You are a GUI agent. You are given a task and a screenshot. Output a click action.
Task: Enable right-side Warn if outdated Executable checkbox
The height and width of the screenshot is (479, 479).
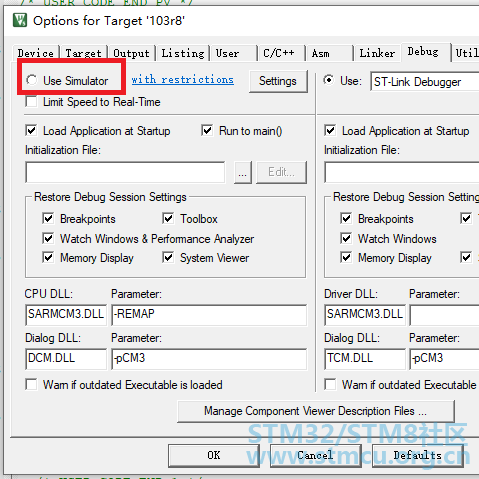pyautogui.click(x=330, y=384)
